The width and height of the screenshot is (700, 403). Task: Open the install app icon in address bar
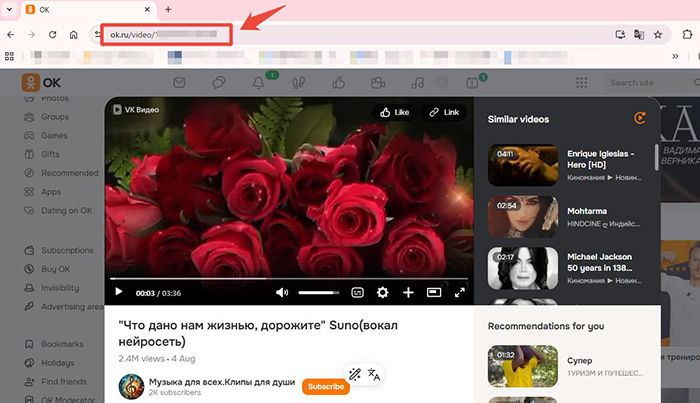coord(620,34)
